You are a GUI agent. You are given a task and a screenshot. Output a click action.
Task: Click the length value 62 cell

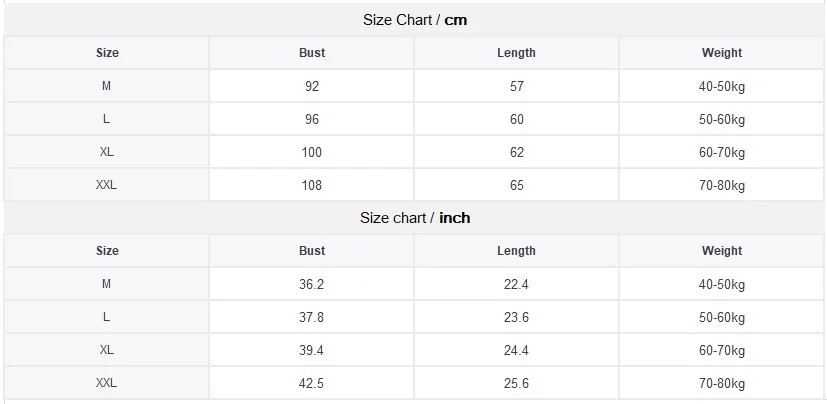[x=517, y=153]
